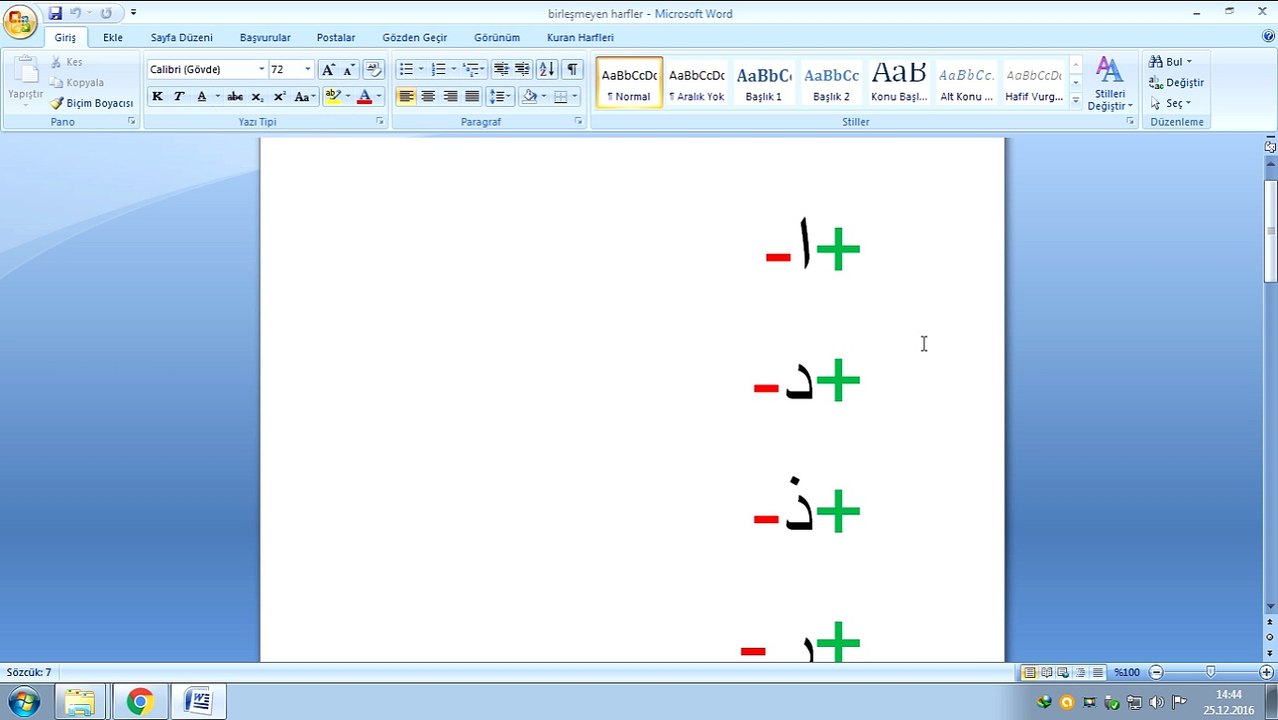Open the Gözden Geçir tab
This screenshot has height=720, width=1278.
pyautogui.click(x=415, y=37)
